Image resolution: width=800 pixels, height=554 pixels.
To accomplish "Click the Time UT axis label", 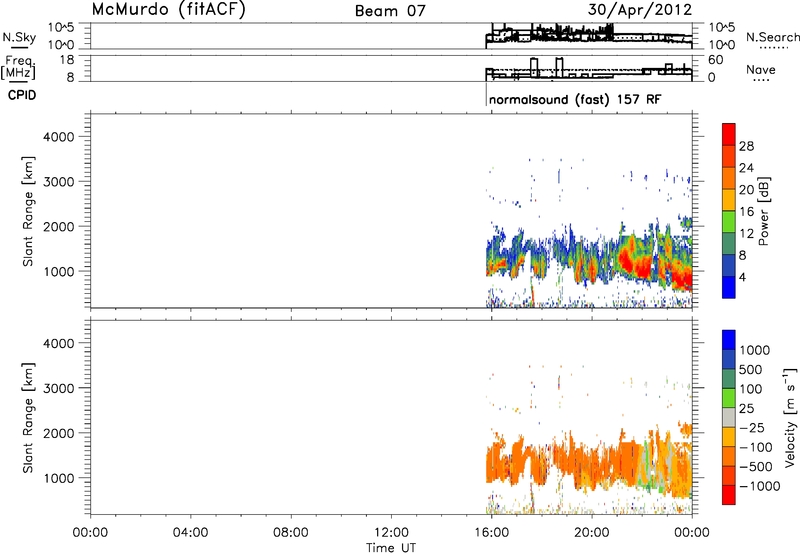I will point(391,548).
